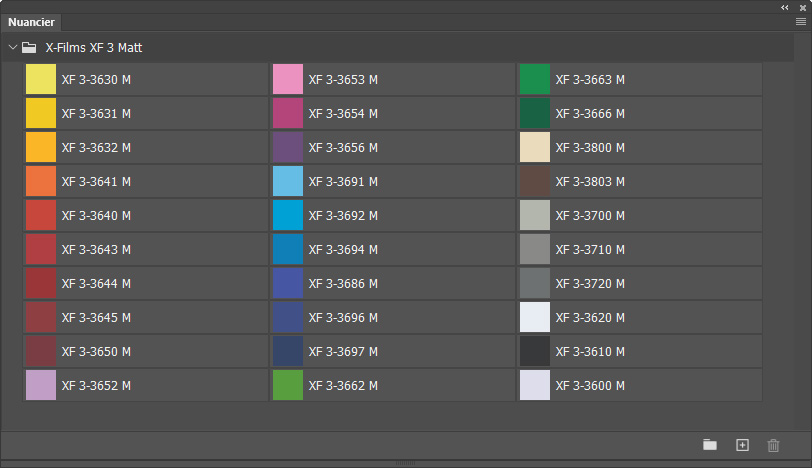Pick the XF 3-3650 M swatch
The image size is (812, 468).
tap(41, 352)
